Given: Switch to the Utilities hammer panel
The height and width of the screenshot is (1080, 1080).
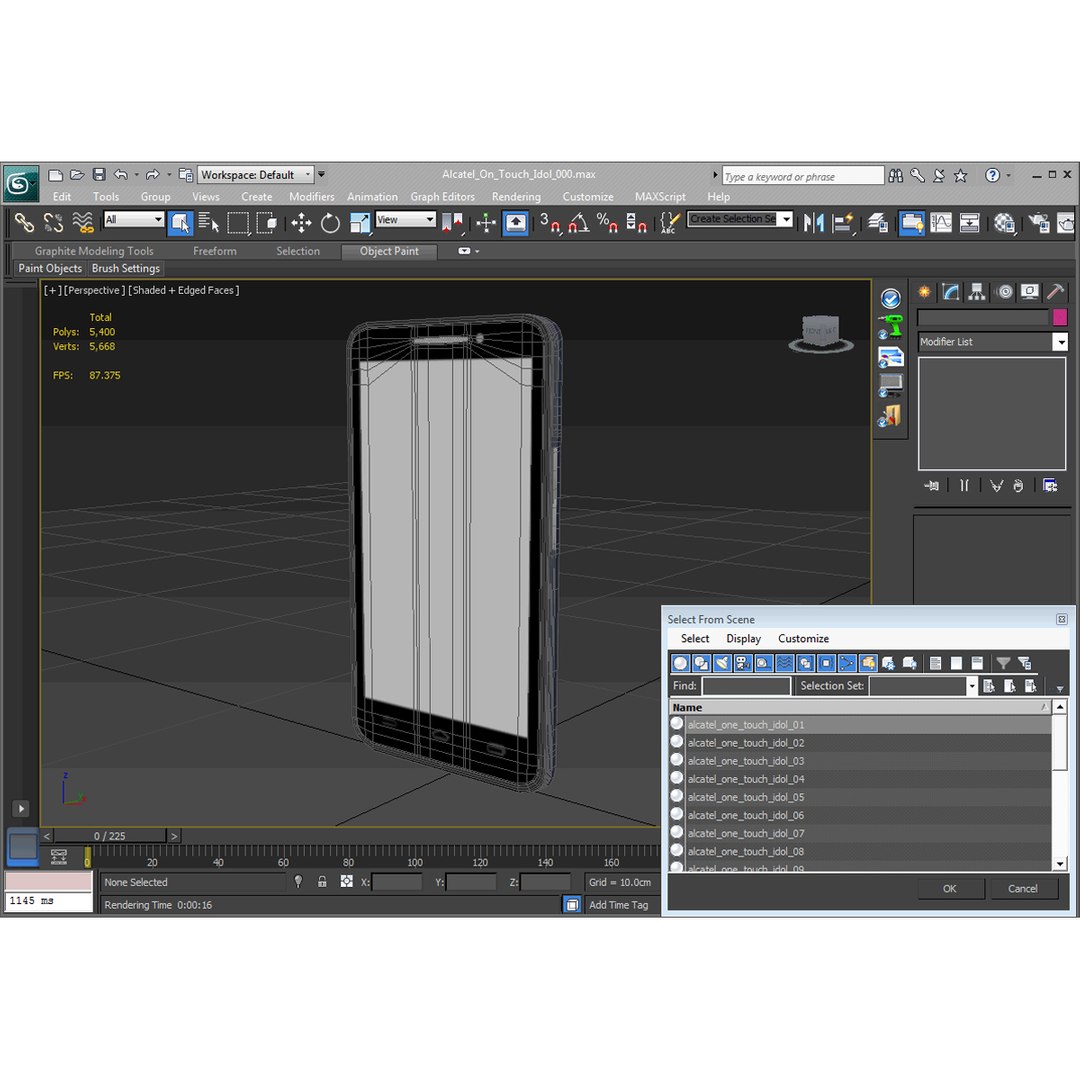Looking at the screenshot, I should coord(1055,292).
